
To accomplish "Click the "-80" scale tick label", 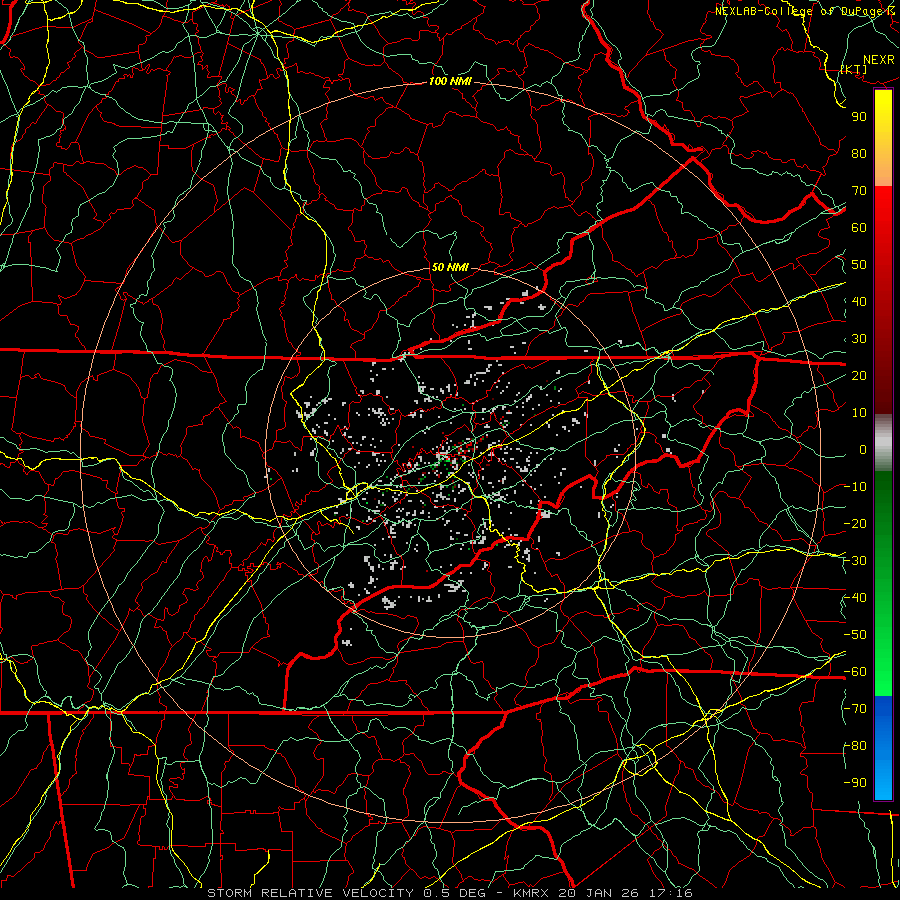I will pyautogui.click(x=855, y=746).
